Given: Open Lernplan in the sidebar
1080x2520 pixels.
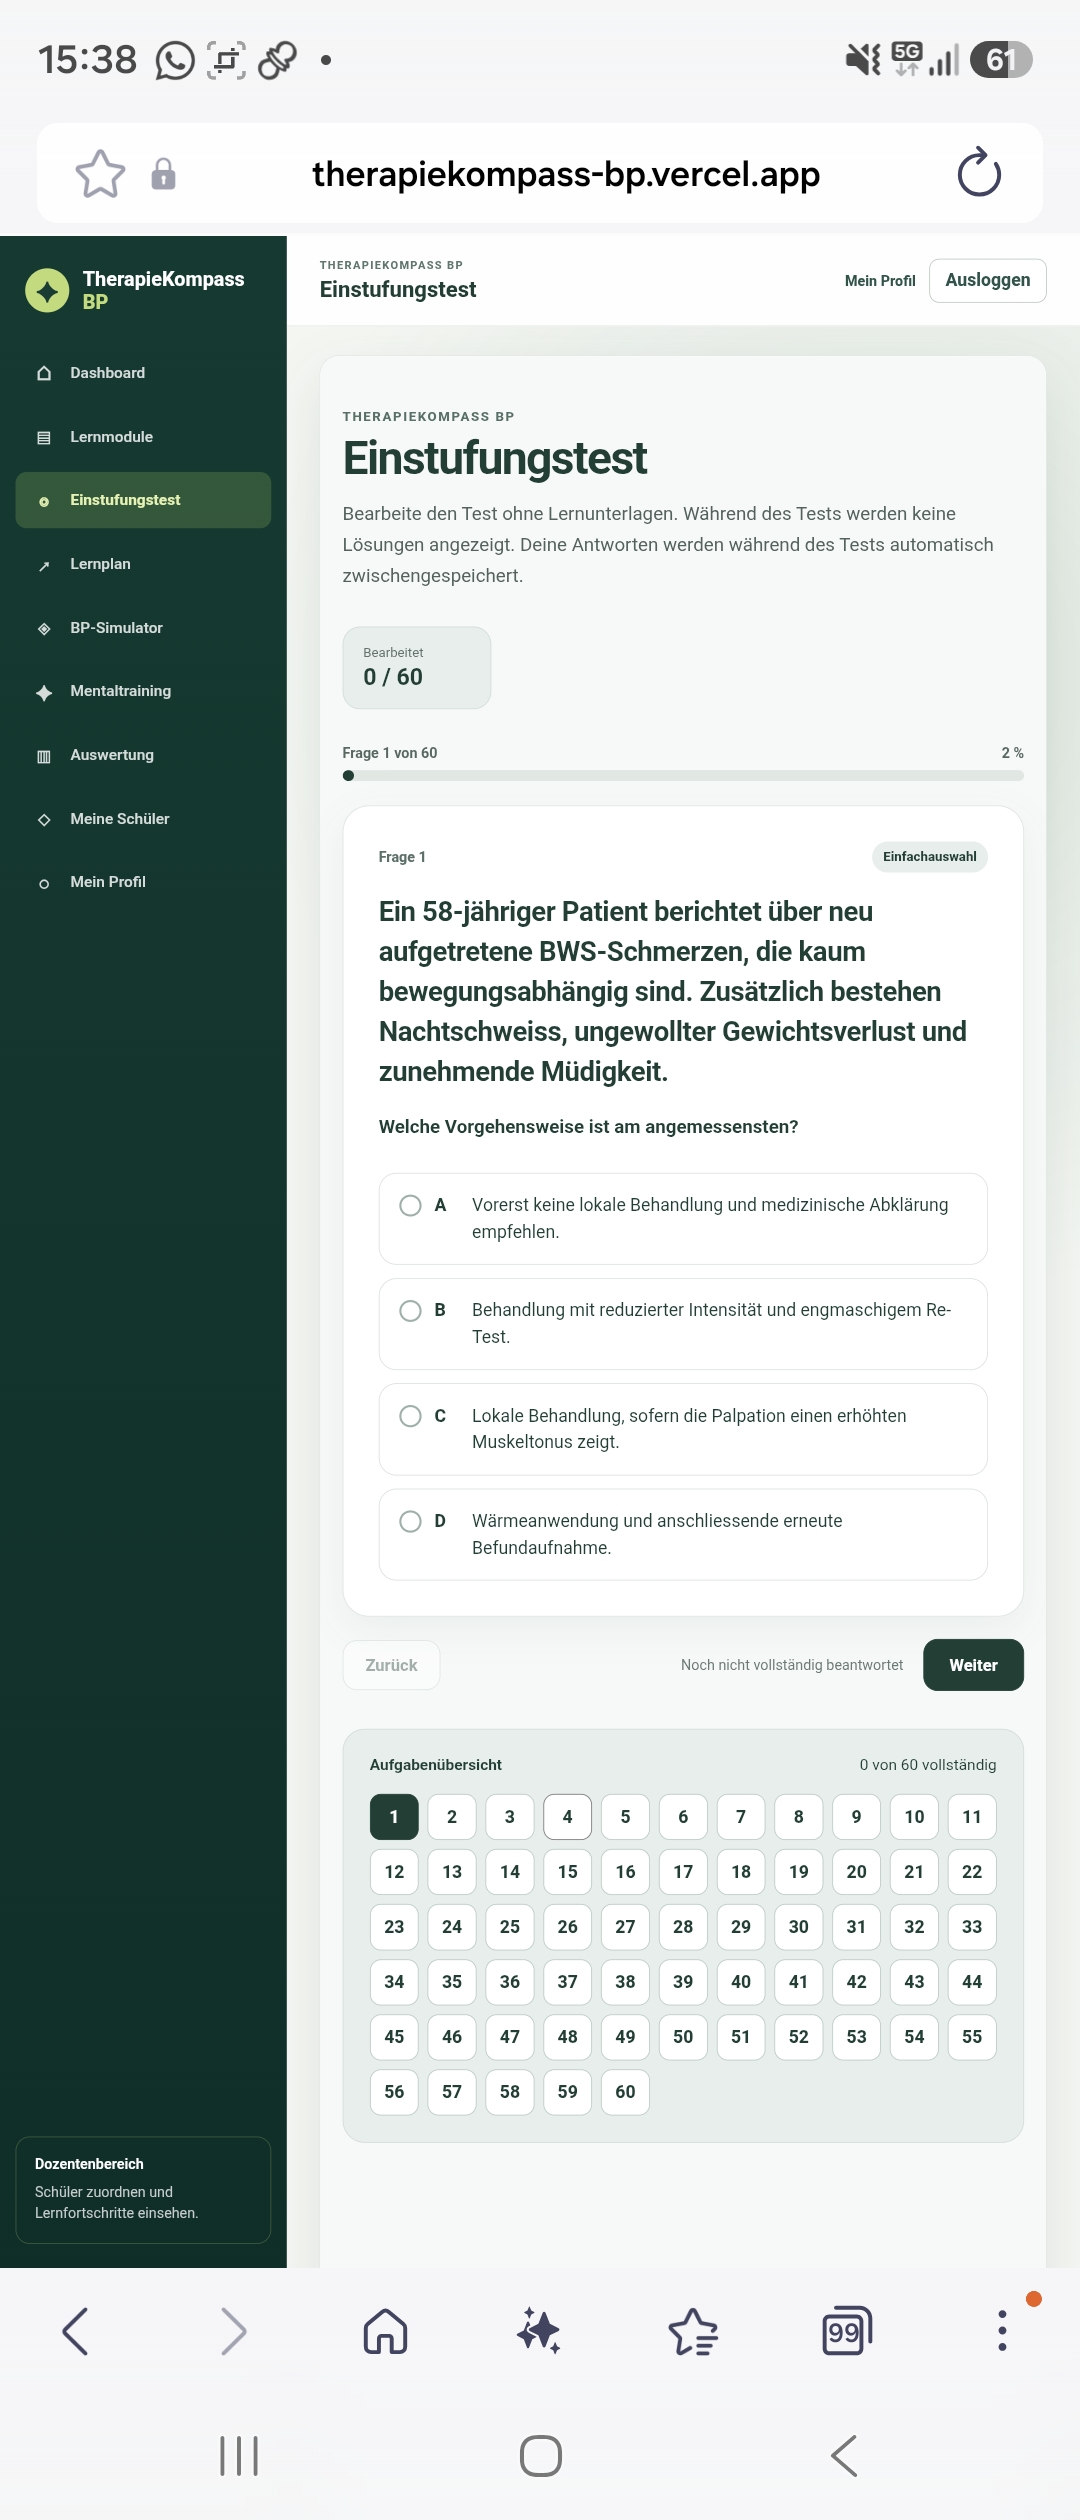Looking at the screenshot, I should [143, 564].
